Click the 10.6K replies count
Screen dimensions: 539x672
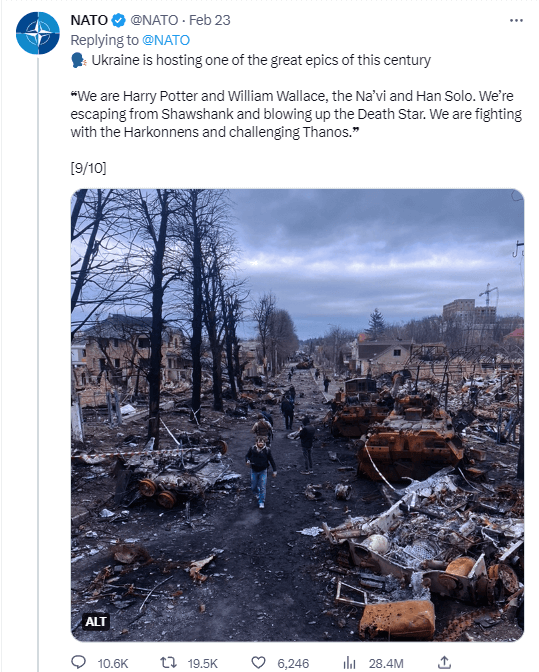pyautogui.click(x=113, y=663)
